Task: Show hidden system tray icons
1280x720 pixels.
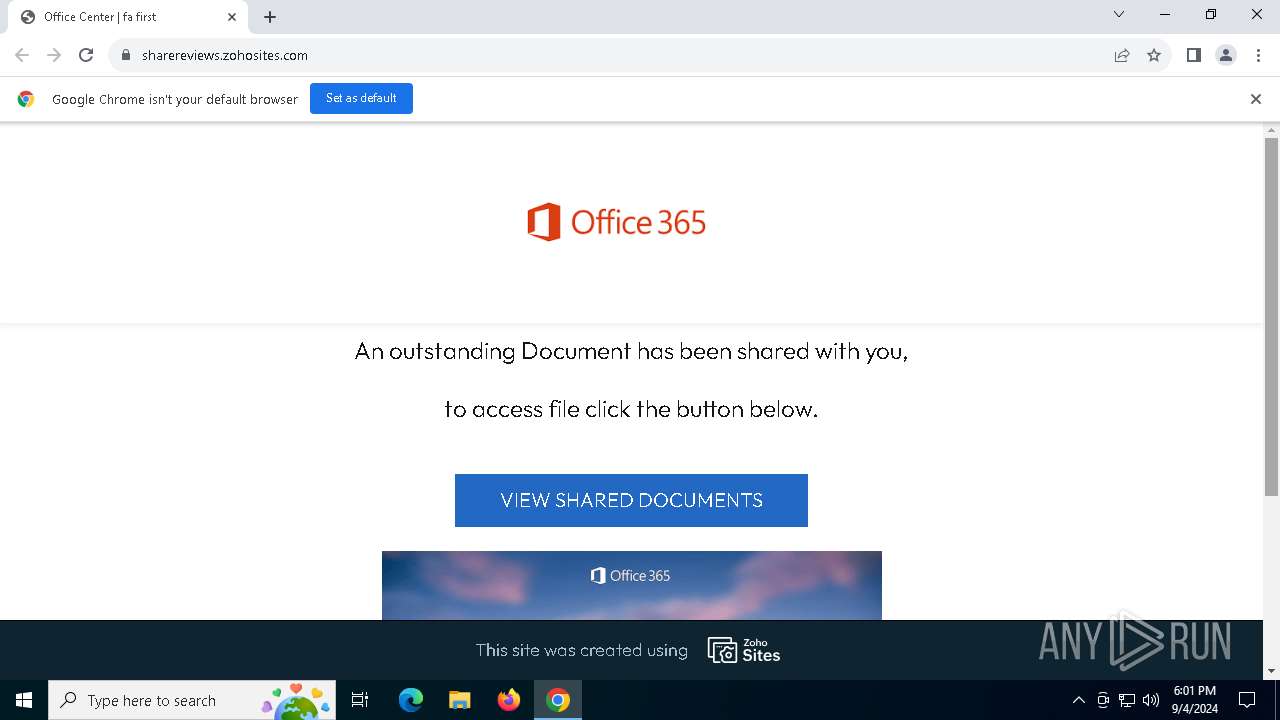Action: (1078, 700)
